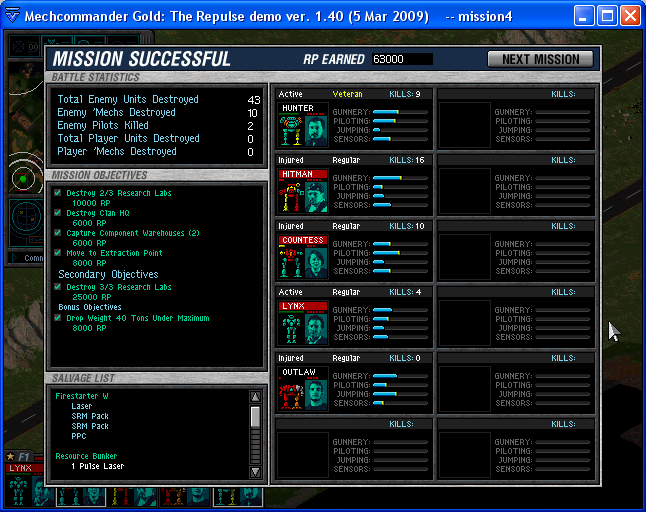Viewport: 646px width, 512px height.
Task: Click the 25000 RP reward text
Action: 91,297
